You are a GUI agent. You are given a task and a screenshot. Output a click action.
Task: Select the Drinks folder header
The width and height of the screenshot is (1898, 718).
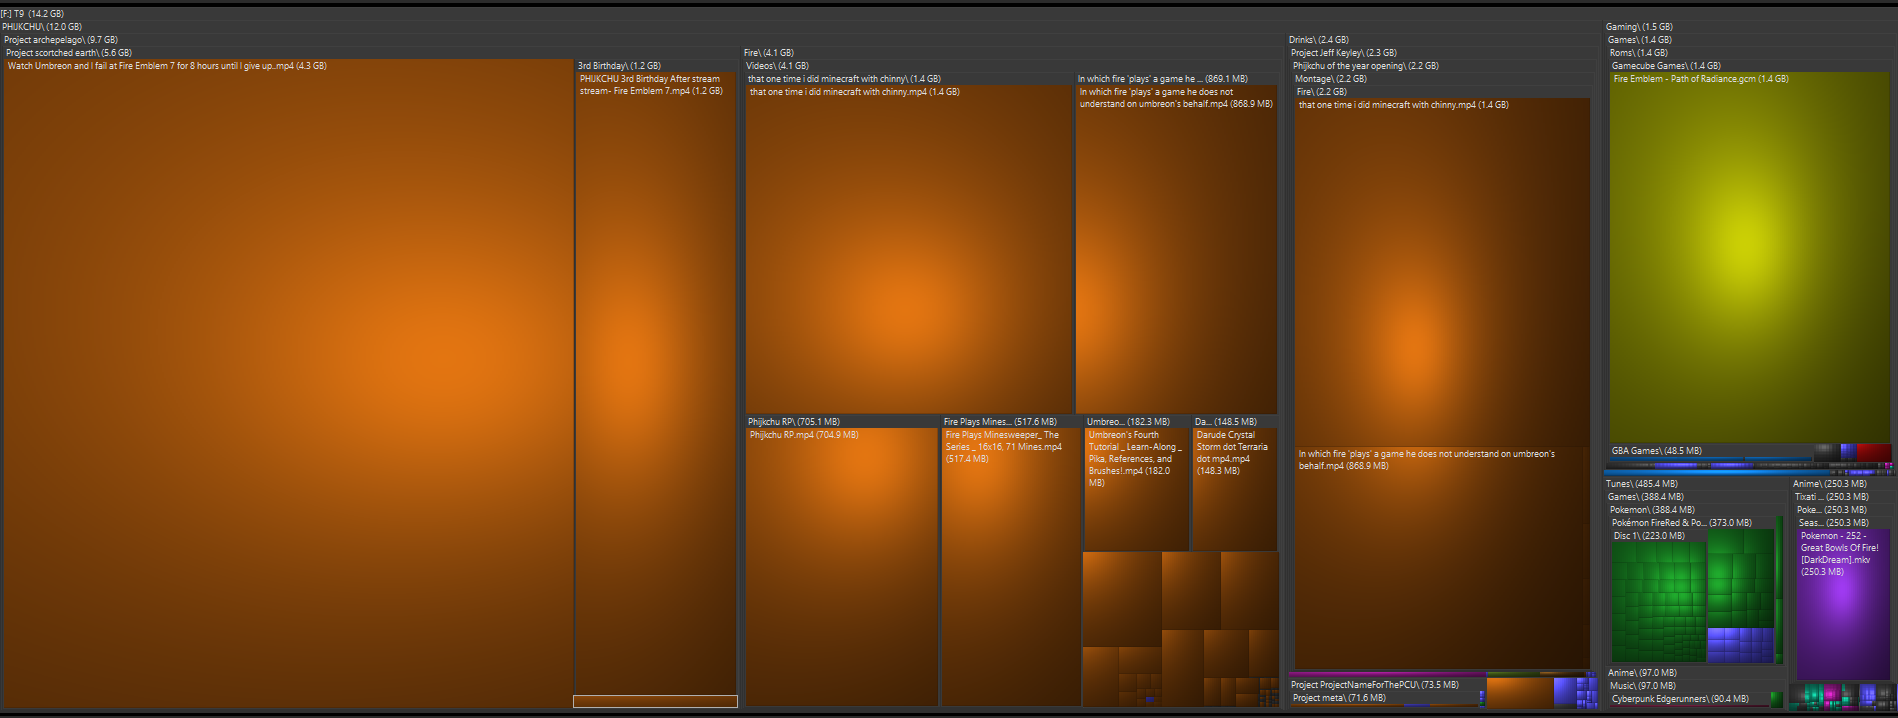(x=1318, y=40)
